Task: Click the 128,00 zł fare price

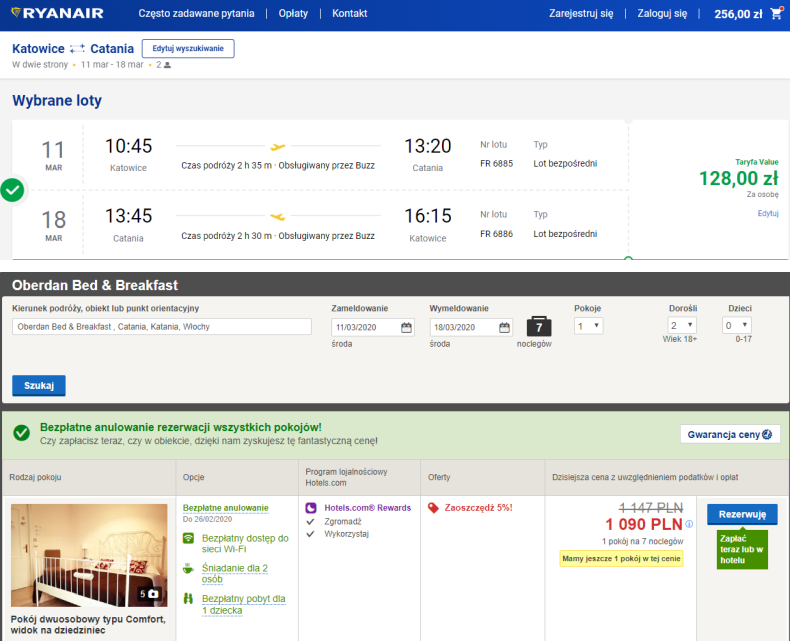Action: tap(739, 178)
